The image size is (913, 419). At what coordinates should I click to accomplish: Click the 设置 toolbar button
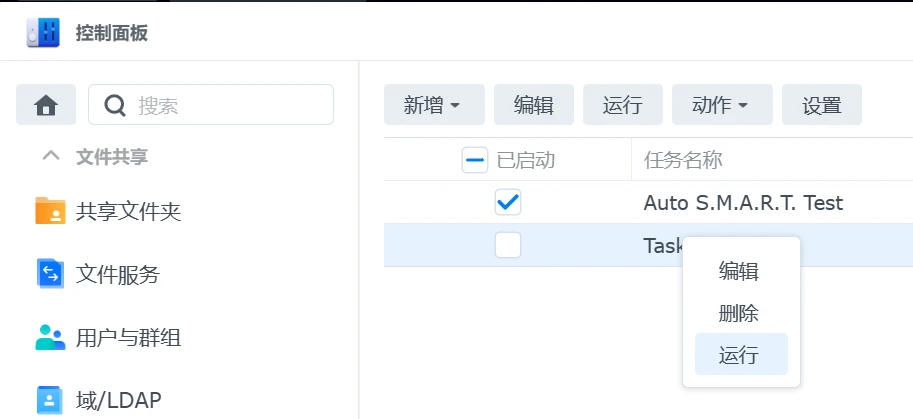822,105
